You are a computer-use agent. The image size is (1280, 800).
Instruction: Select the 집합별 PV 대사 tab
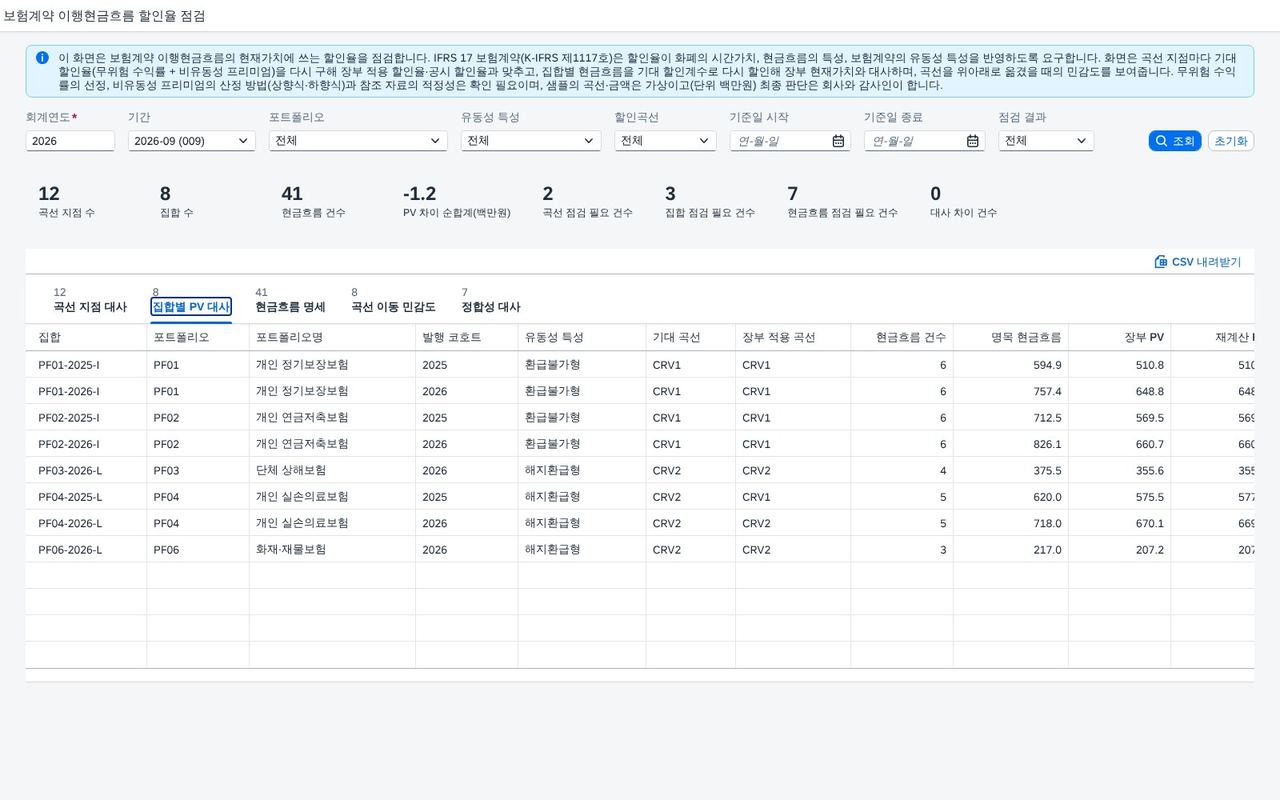(191, 307)
